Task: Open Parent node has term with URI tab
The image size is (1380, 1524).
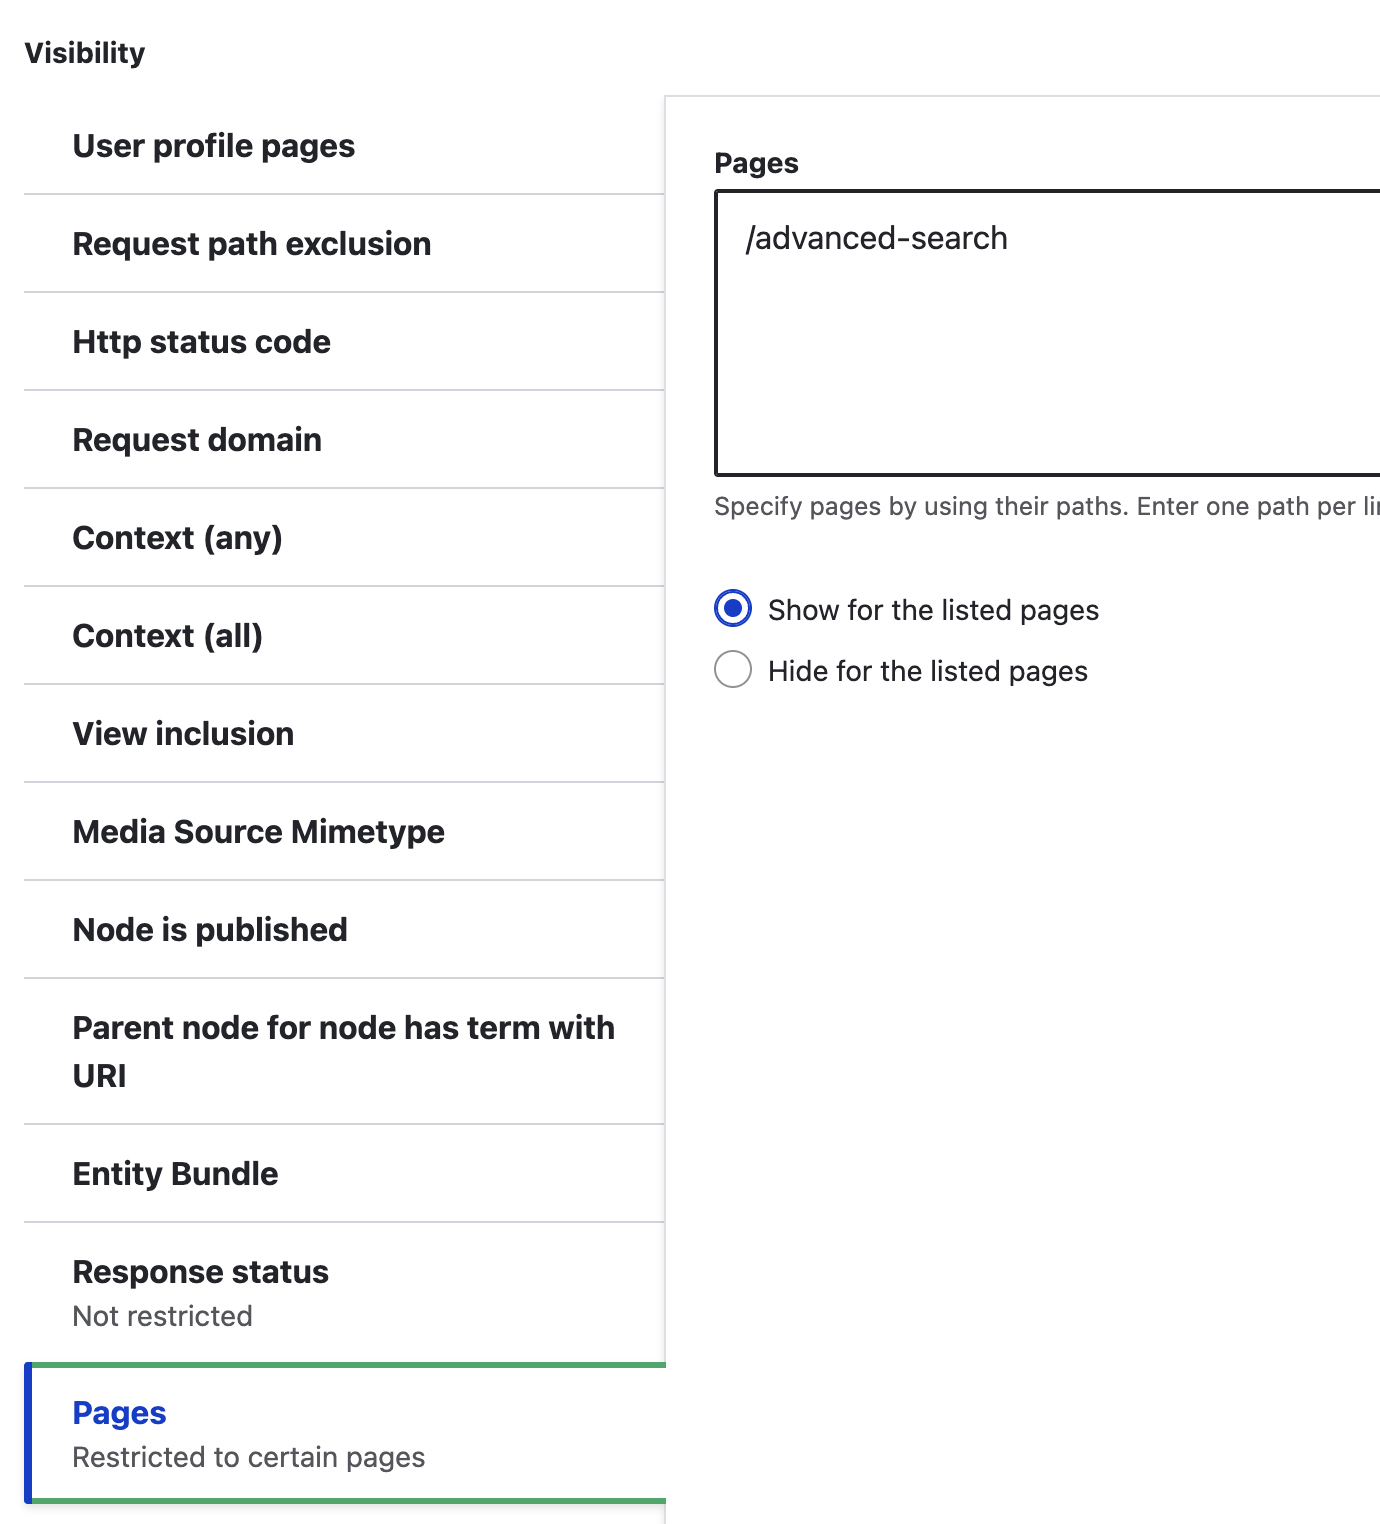Action: pos(344,1052)
